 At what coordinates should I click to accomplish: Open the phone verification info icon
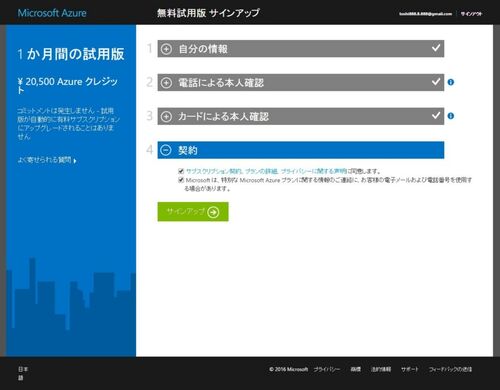click(451, 82)
